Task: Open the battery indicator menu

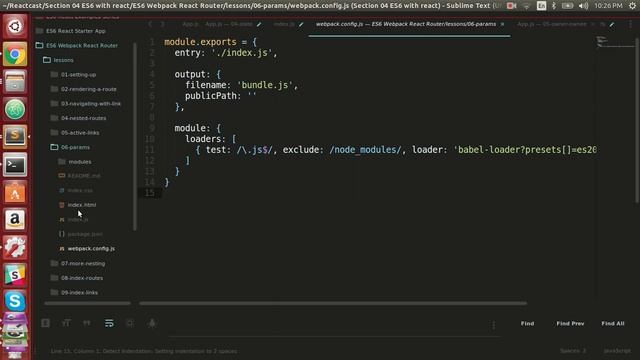Action: tap(567, 6)
